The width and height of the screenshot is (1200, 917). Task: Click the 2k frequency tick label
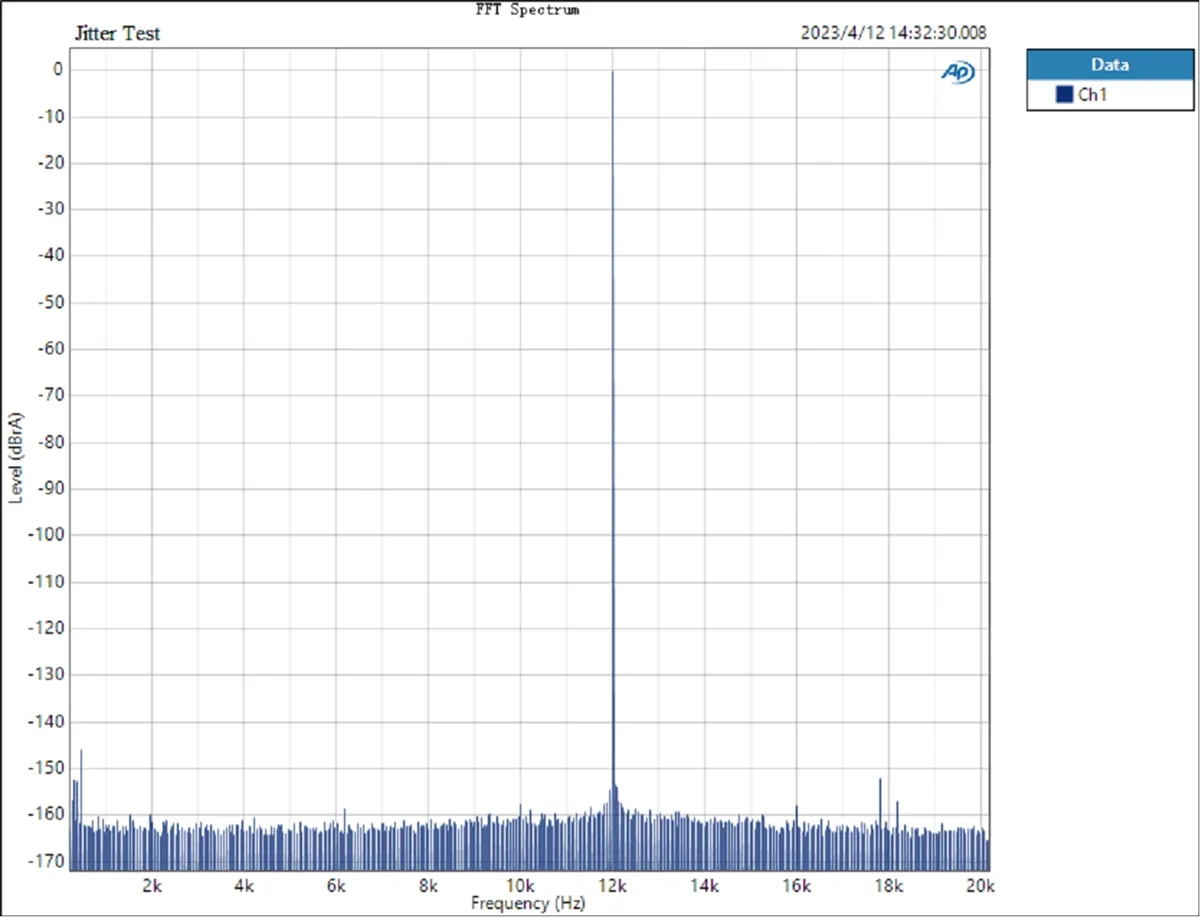pyautogui.click(x=152, y=885)
